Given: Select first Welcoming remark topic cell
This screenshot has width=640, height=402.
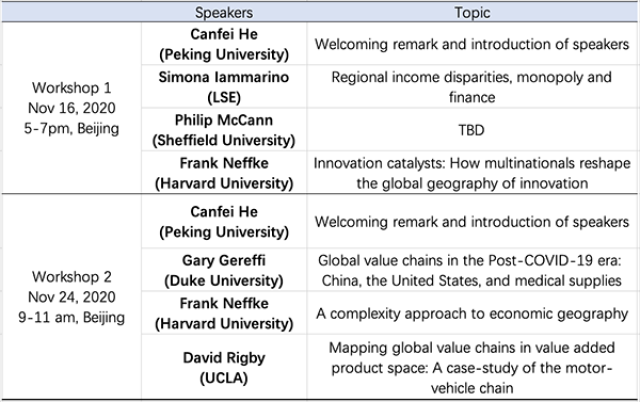Looking at the screenshot, I should click(x=469, y=45).
